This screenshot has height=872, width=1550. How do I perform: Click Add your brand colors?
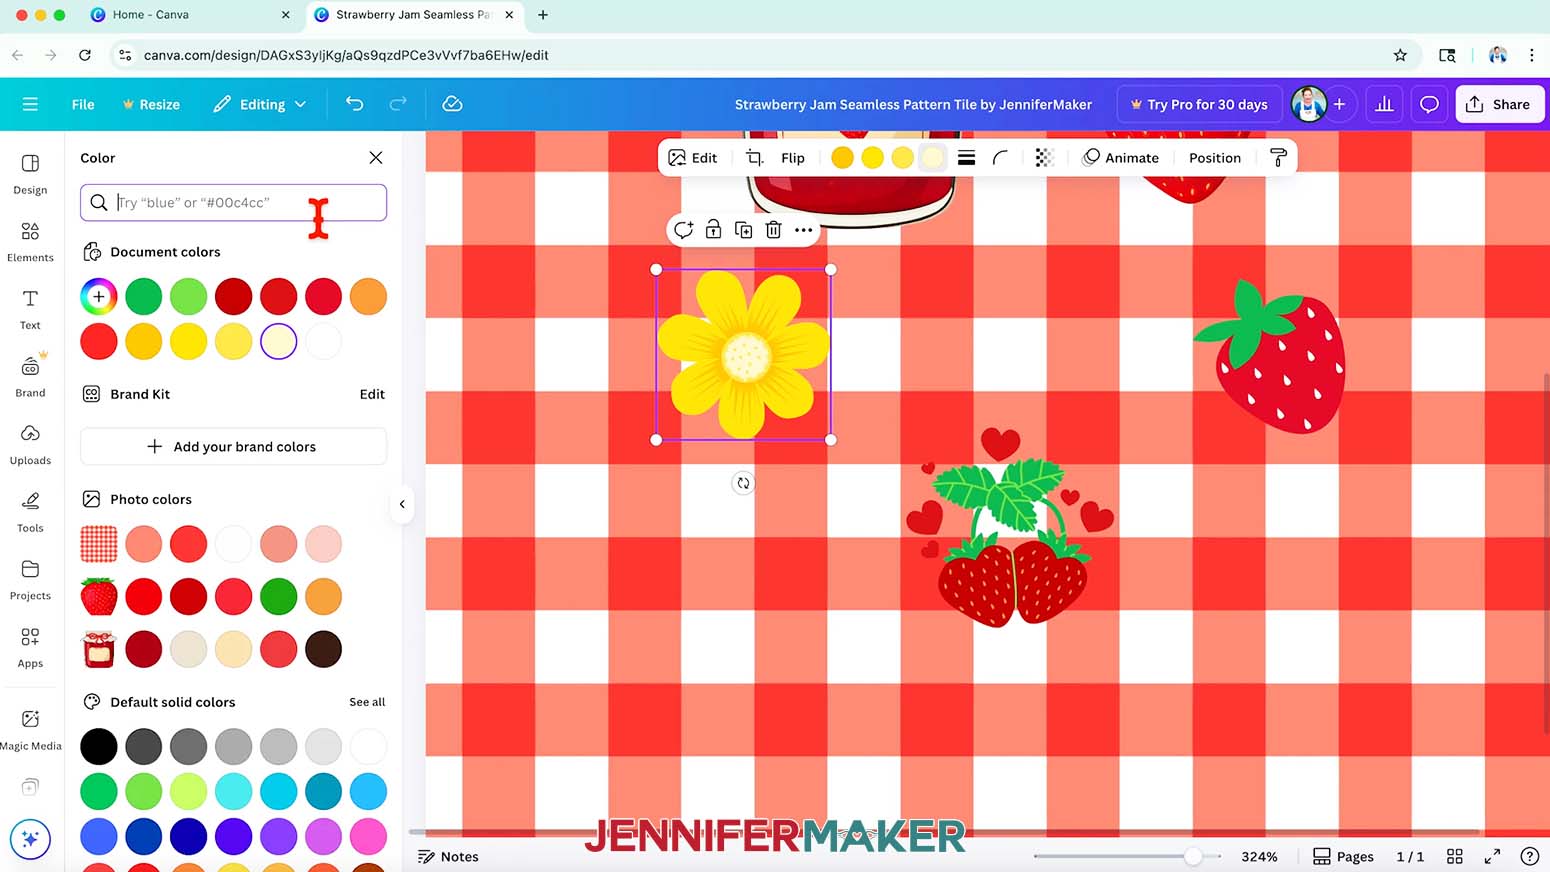(233, 446)
